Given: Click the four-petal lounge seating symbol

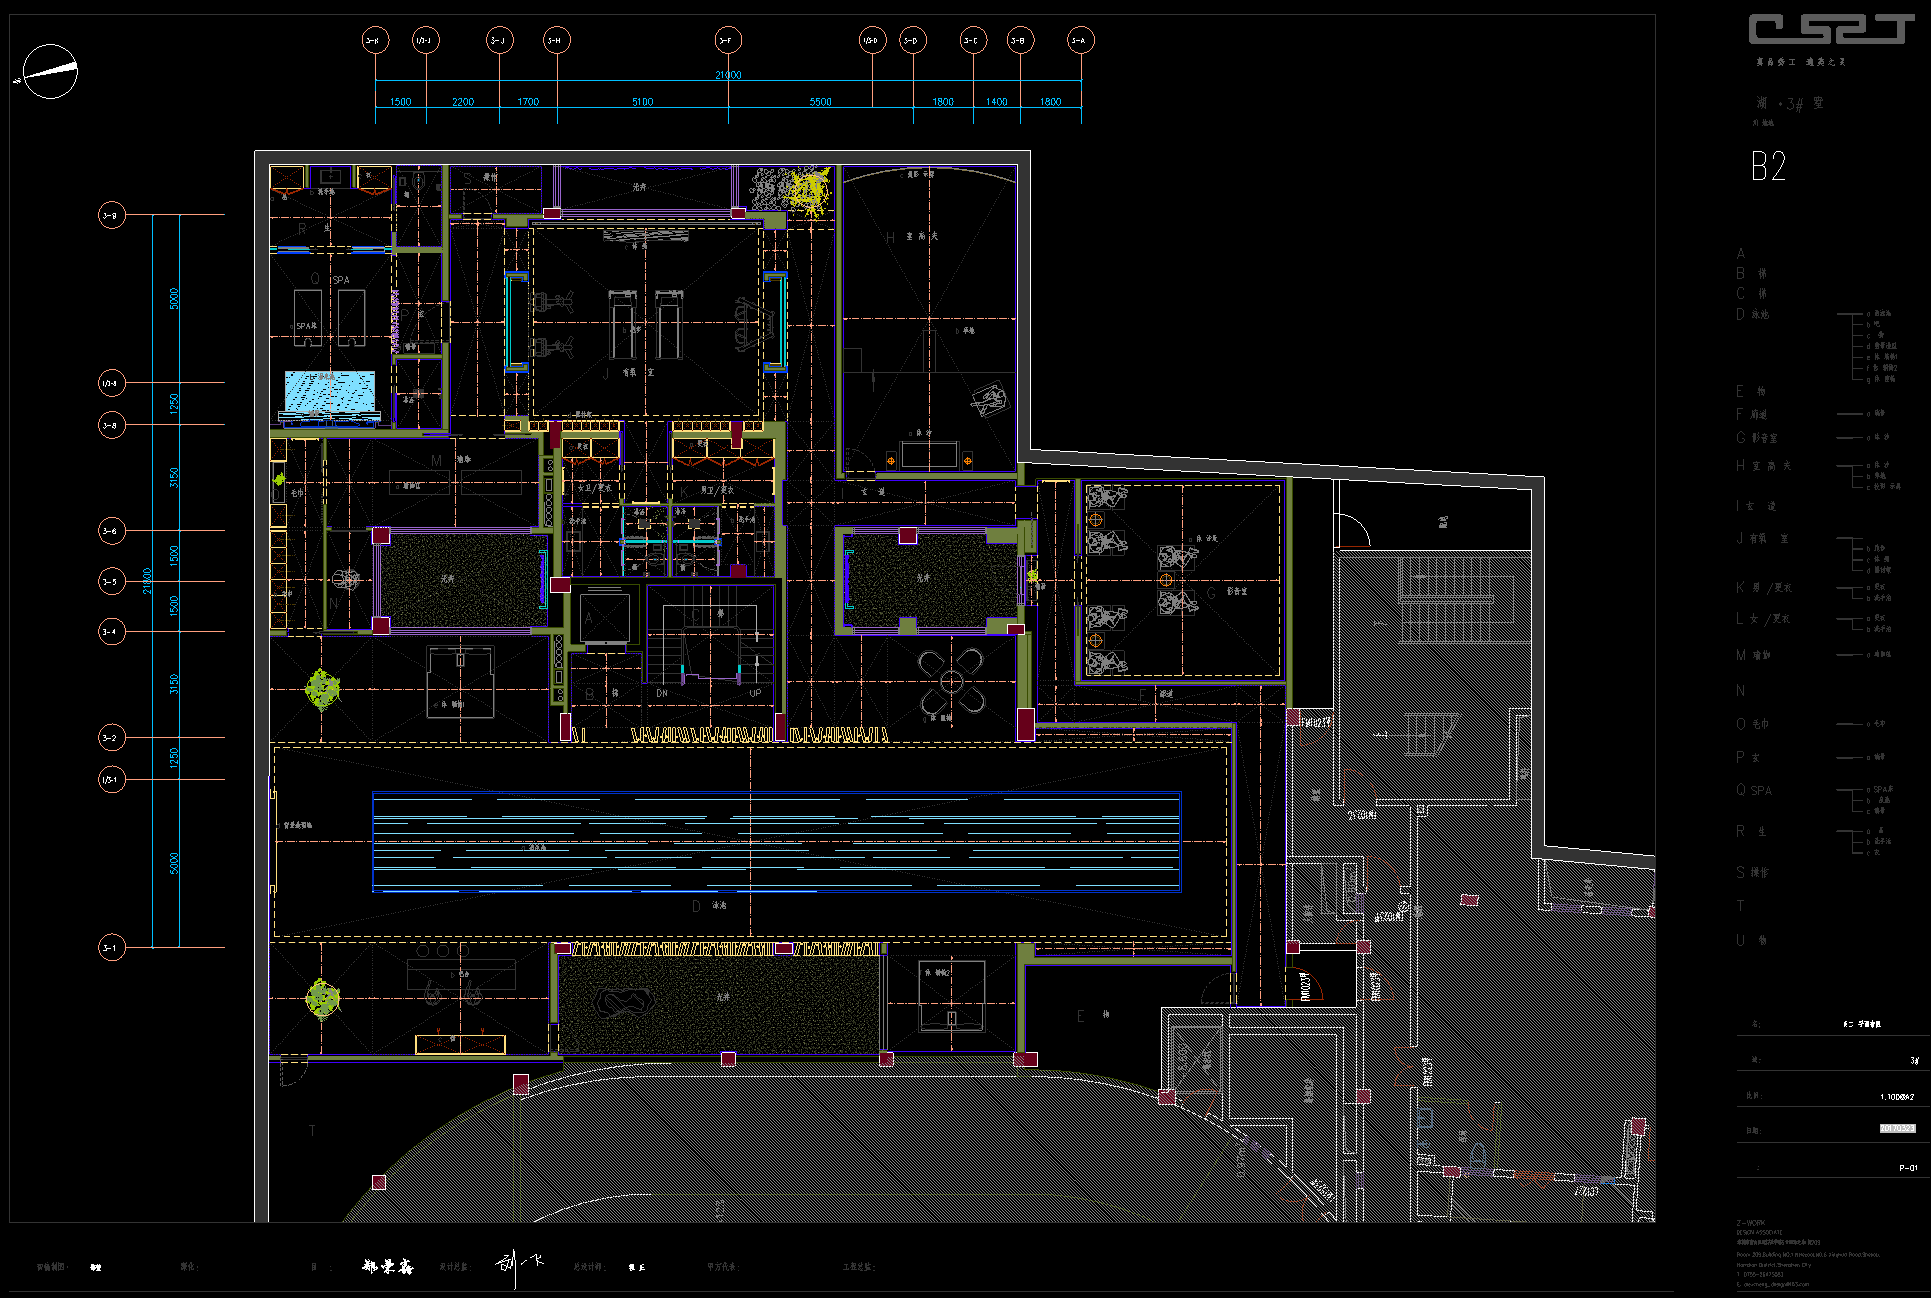Looking at the screenshot, I should pos(951,682).
